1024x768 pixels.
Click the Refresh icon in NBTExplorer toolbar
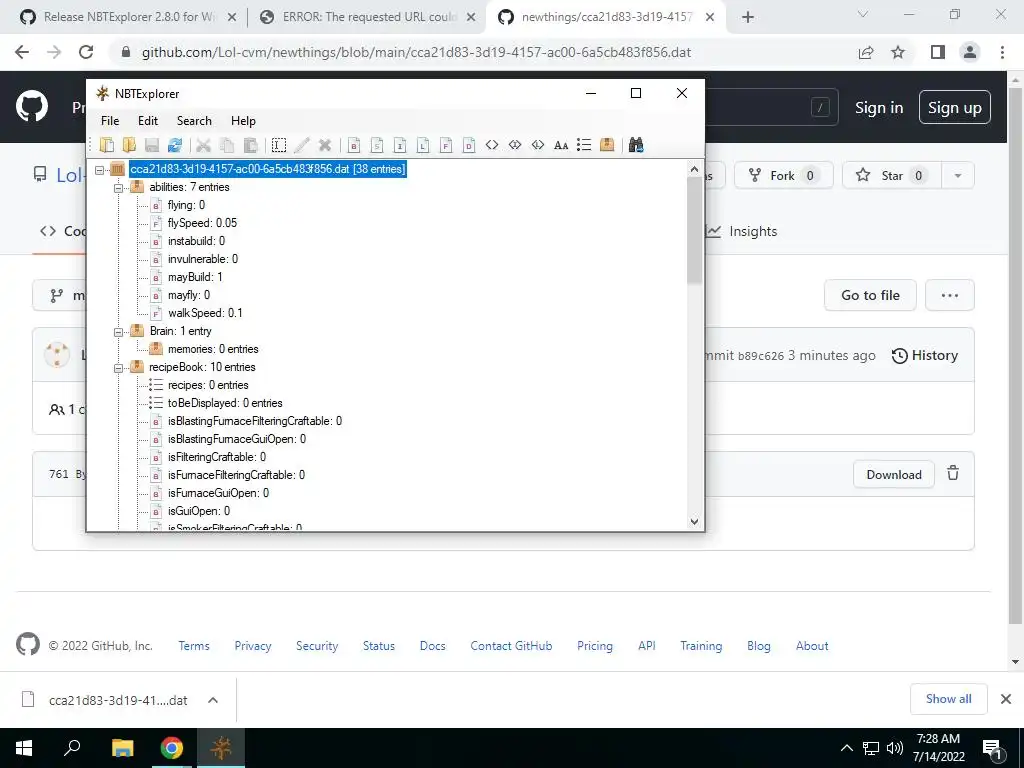point(174,145)
